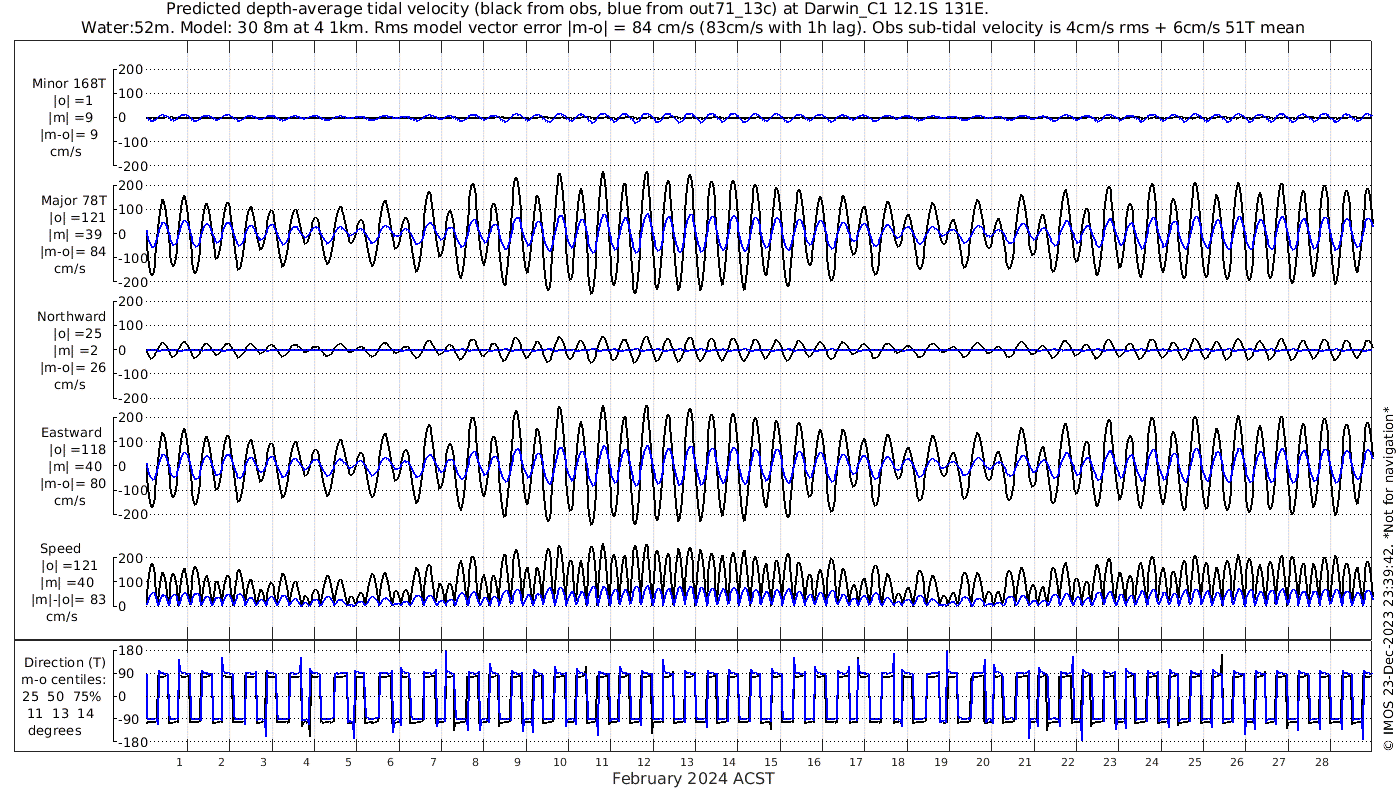Click the 'm-o centiles:' text

click(64, 679)
